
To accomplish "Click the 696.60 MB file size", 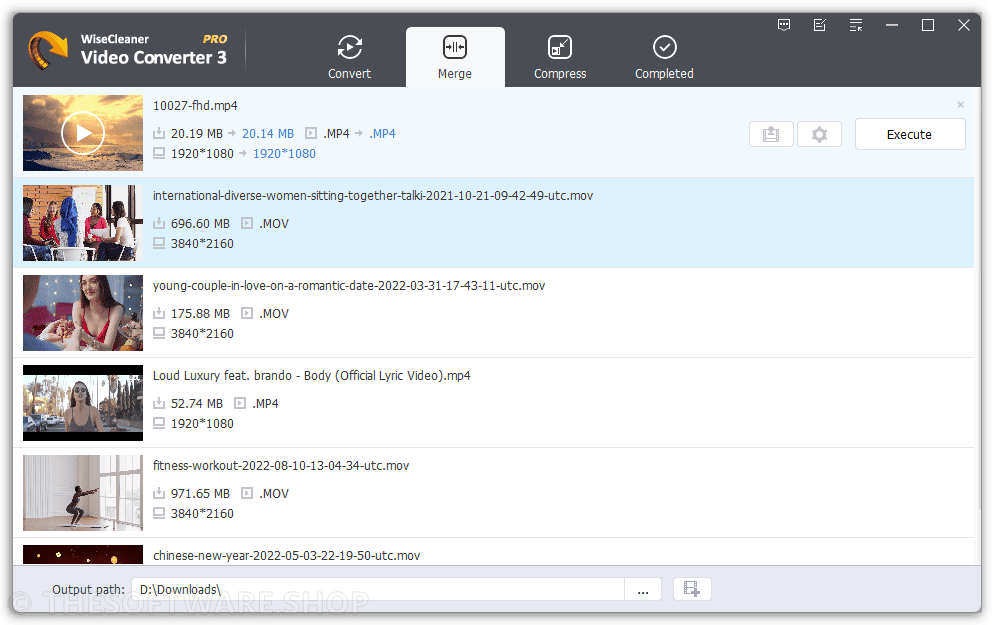I will pos(200,224).
